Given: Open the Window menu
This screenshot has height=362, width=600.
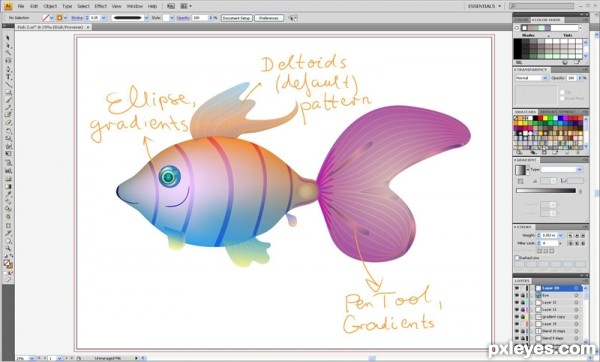Looking at the screenshot, I should (134, 6).
